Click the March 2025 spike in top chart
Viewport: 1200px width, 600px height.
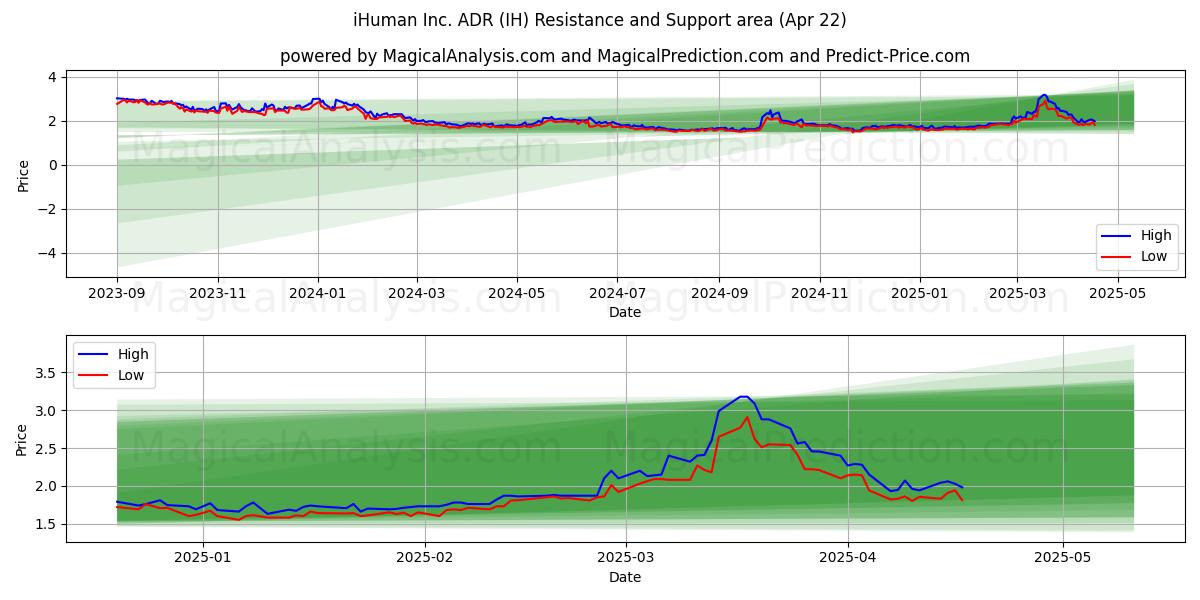(x=1044, y=96)
